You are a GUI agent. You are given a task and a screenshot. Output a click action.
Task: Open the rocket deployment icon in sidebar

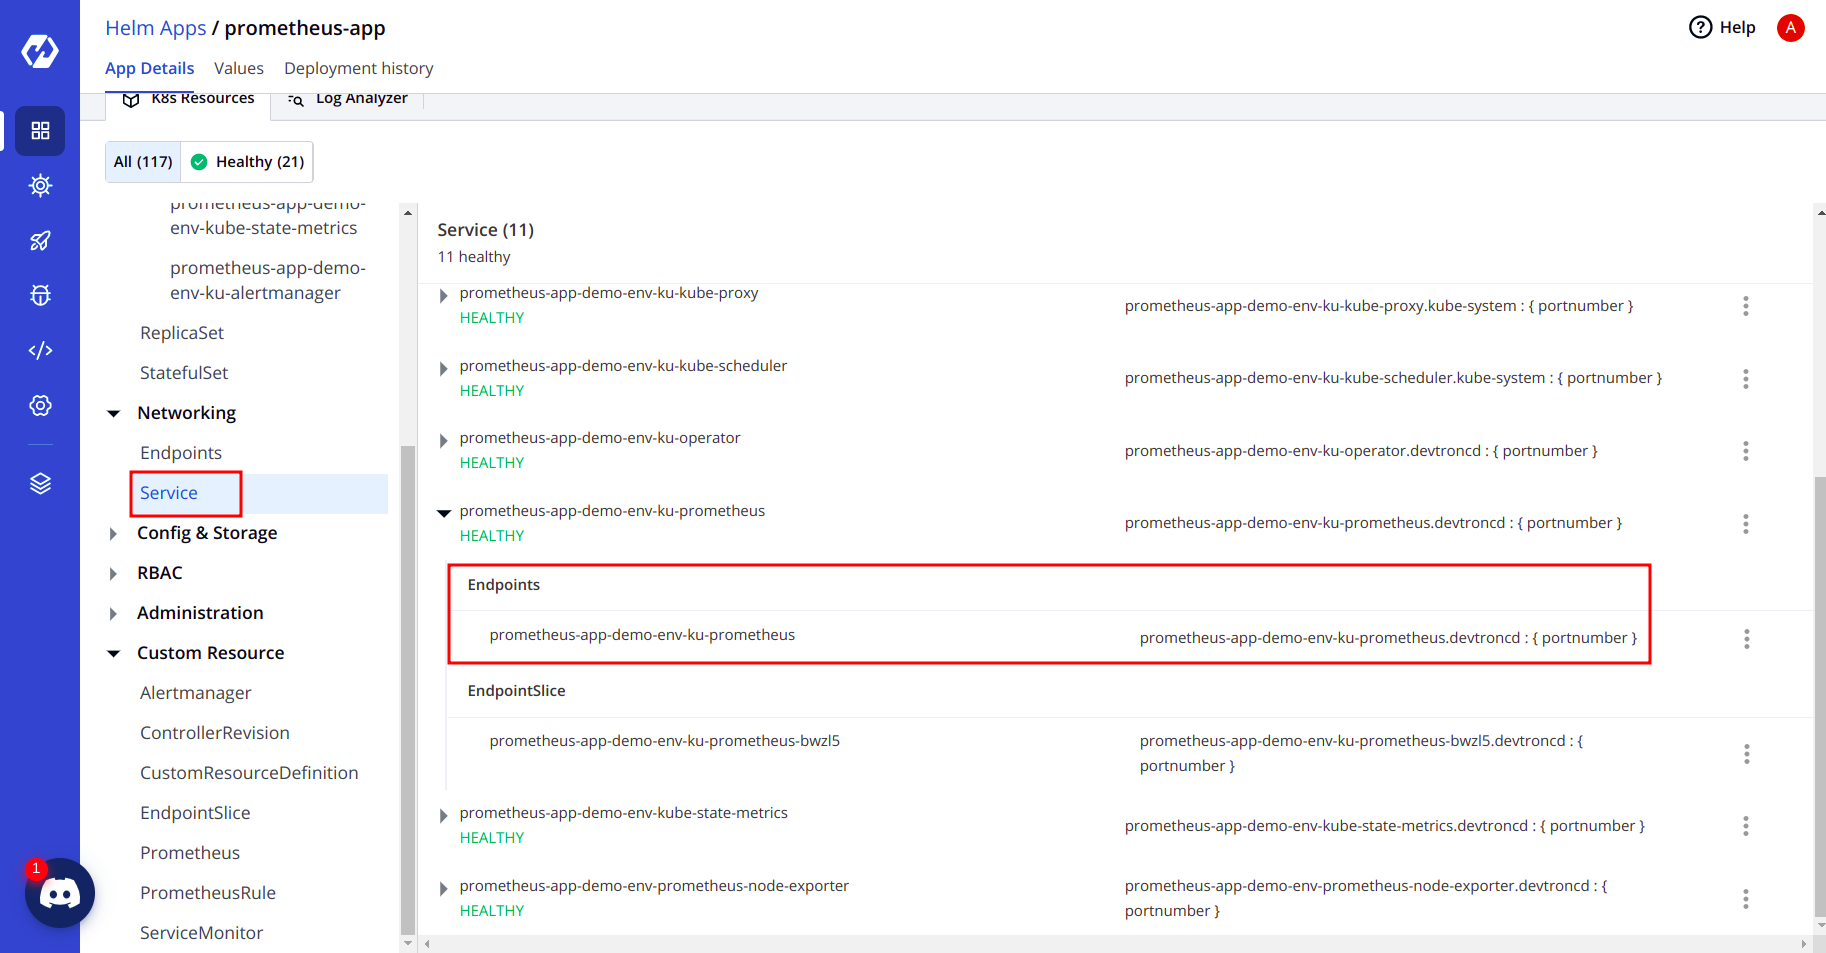pyautogui.click(x=40, y=241)
